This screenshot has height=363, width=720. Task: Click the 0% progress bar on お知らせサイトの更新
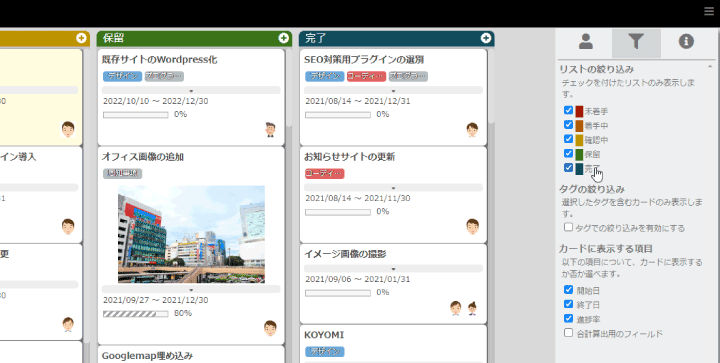pyautogui.click(x=338, y=212)
